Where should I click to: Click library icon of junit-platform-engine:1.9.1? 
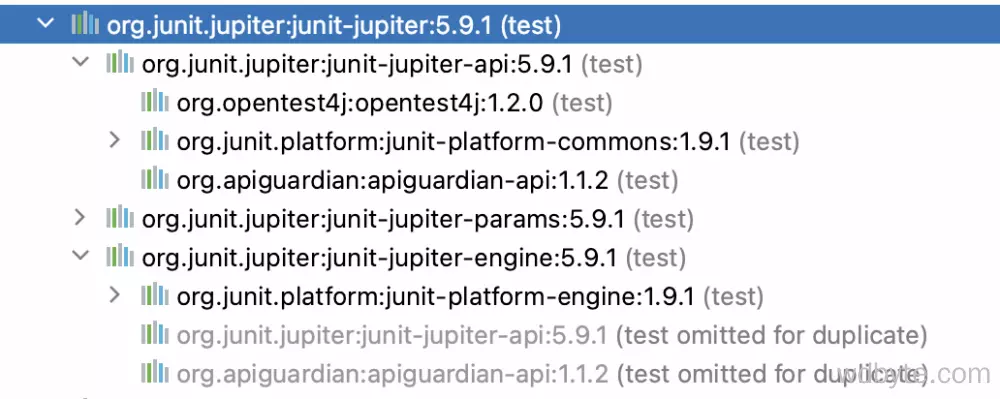(155, 295)
